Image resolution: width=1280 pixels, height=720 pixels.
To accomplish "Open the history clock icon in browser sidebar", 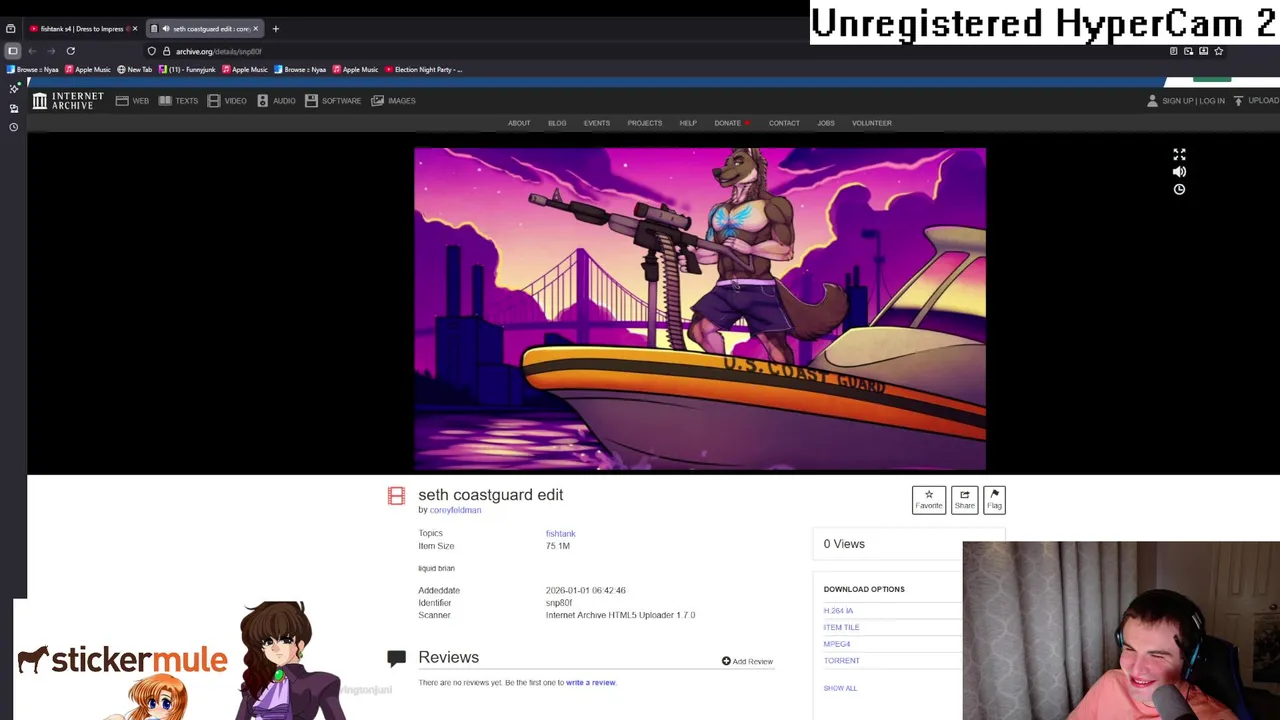I will 14,127.
